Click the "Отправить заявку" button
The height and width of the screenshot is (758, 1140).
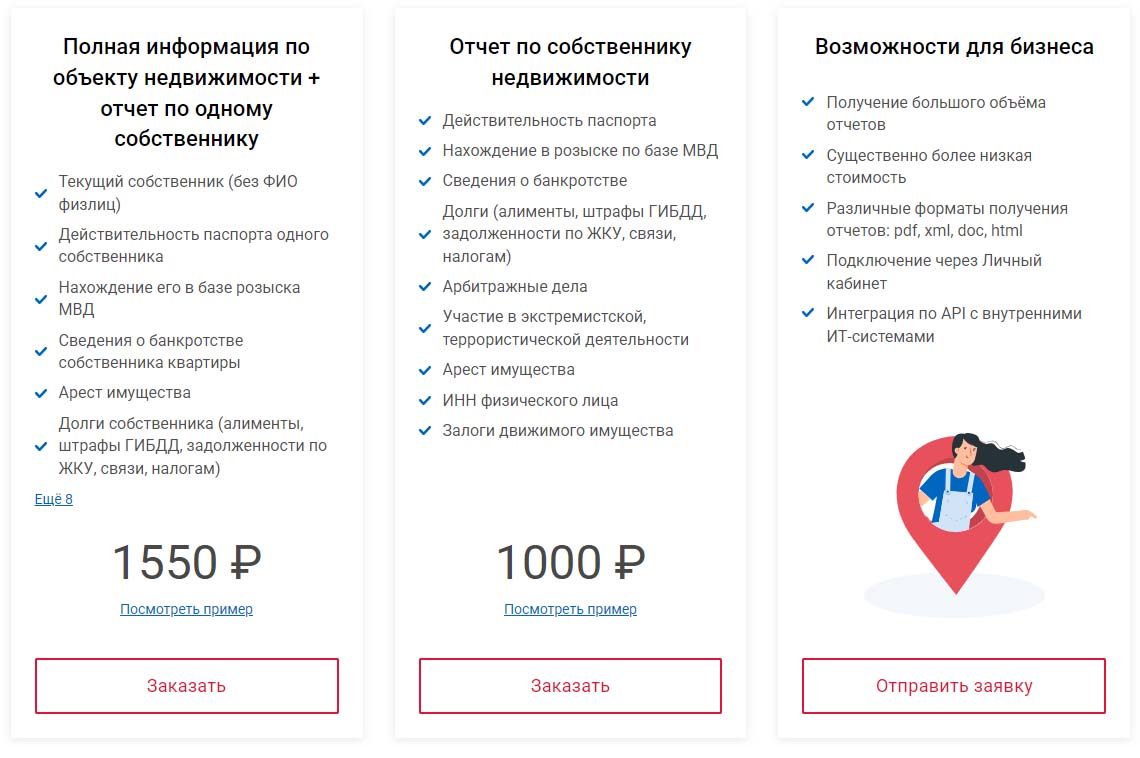953,686
